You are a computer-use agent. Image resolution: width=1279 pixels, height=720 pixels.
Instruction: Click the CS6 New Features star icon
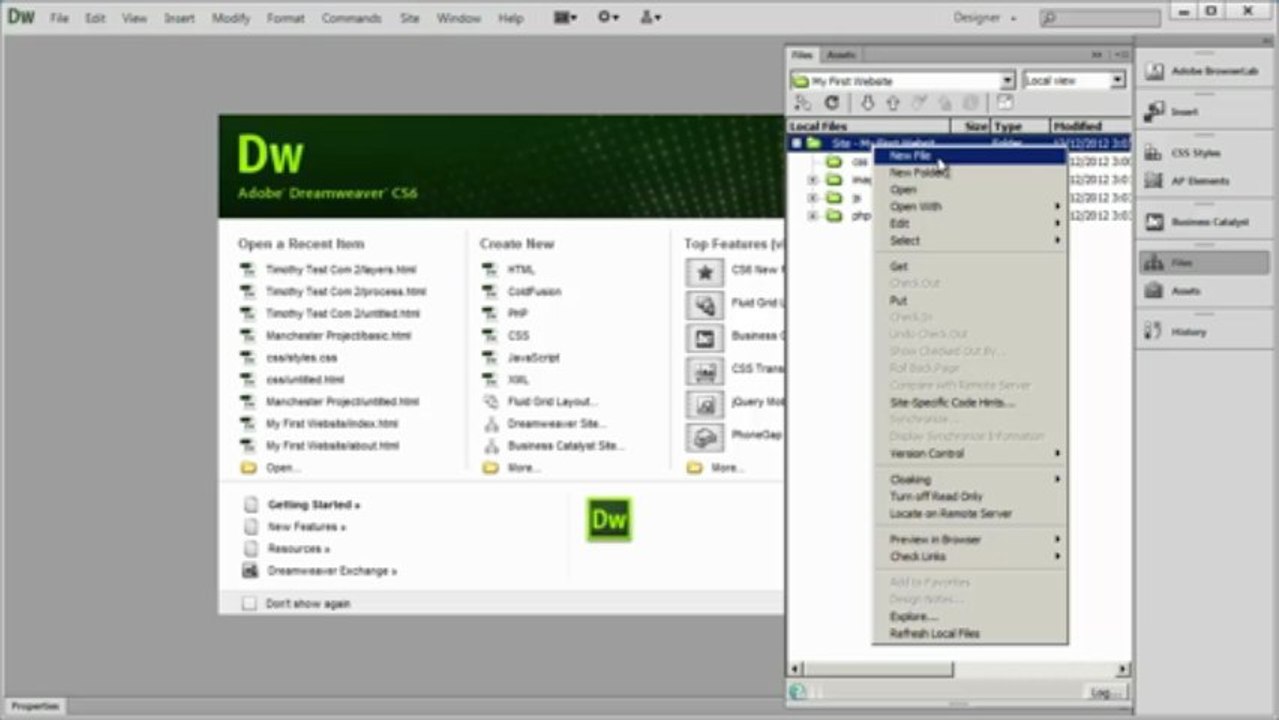click(705, 272)
